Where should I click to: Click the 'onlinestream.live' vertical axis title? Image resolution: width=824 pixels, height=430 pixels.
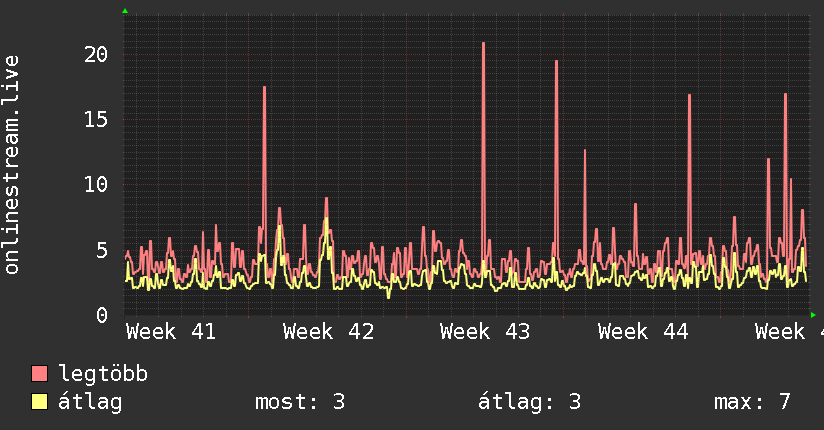coord(11,165)
